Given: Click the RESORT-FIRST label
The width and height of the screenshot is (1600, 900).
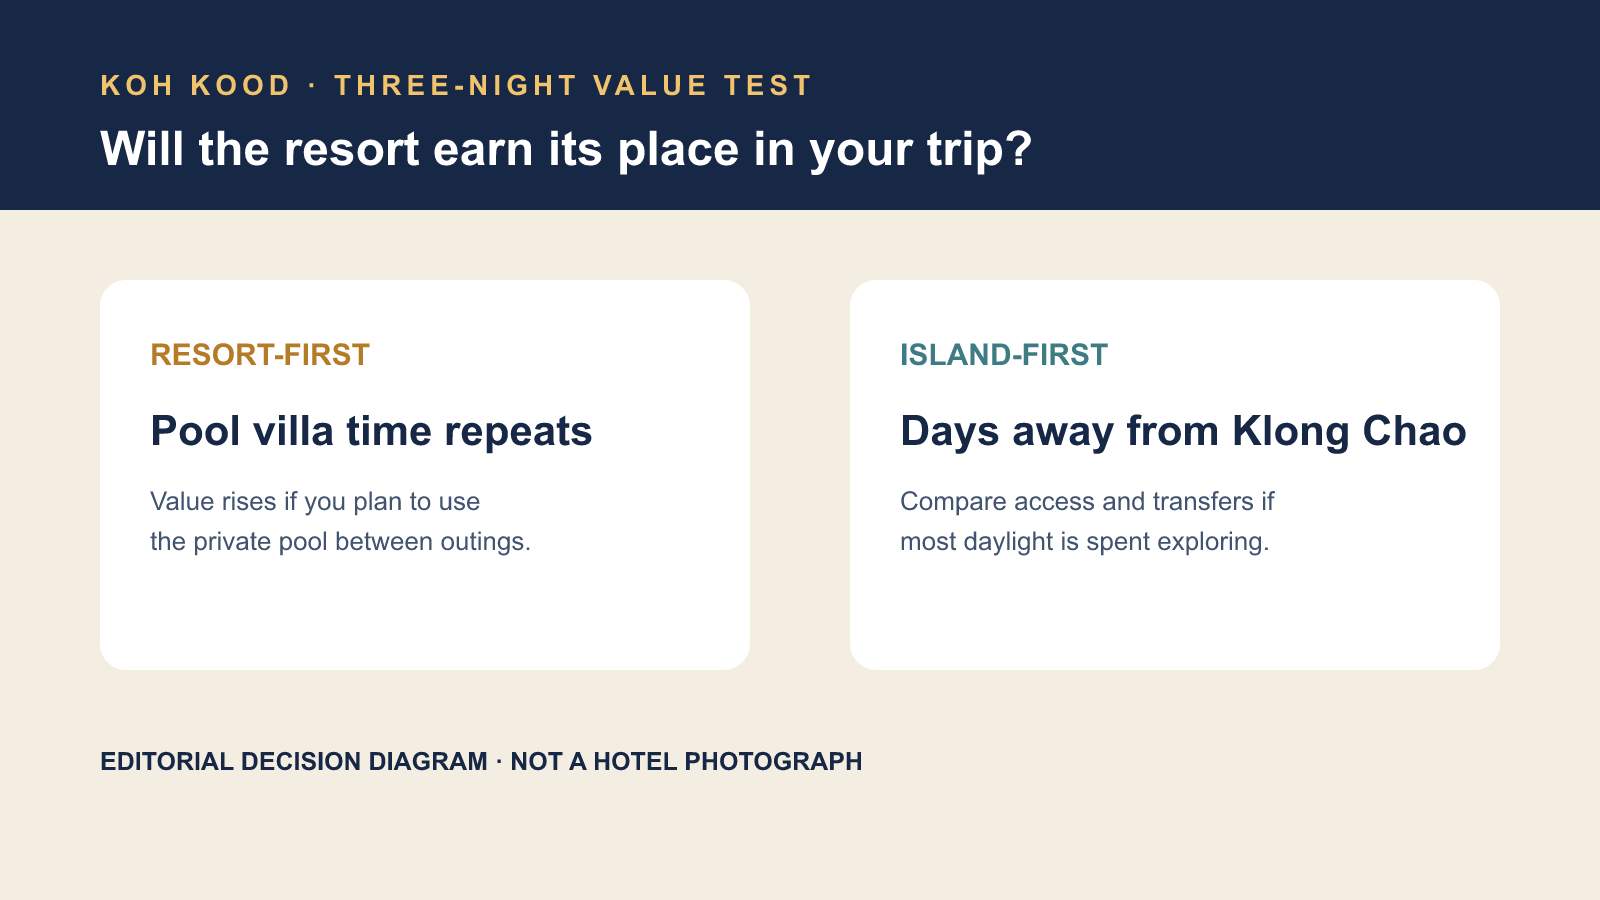Looking at the screenshot, I should pyautogui.click(x=260, y=355).
